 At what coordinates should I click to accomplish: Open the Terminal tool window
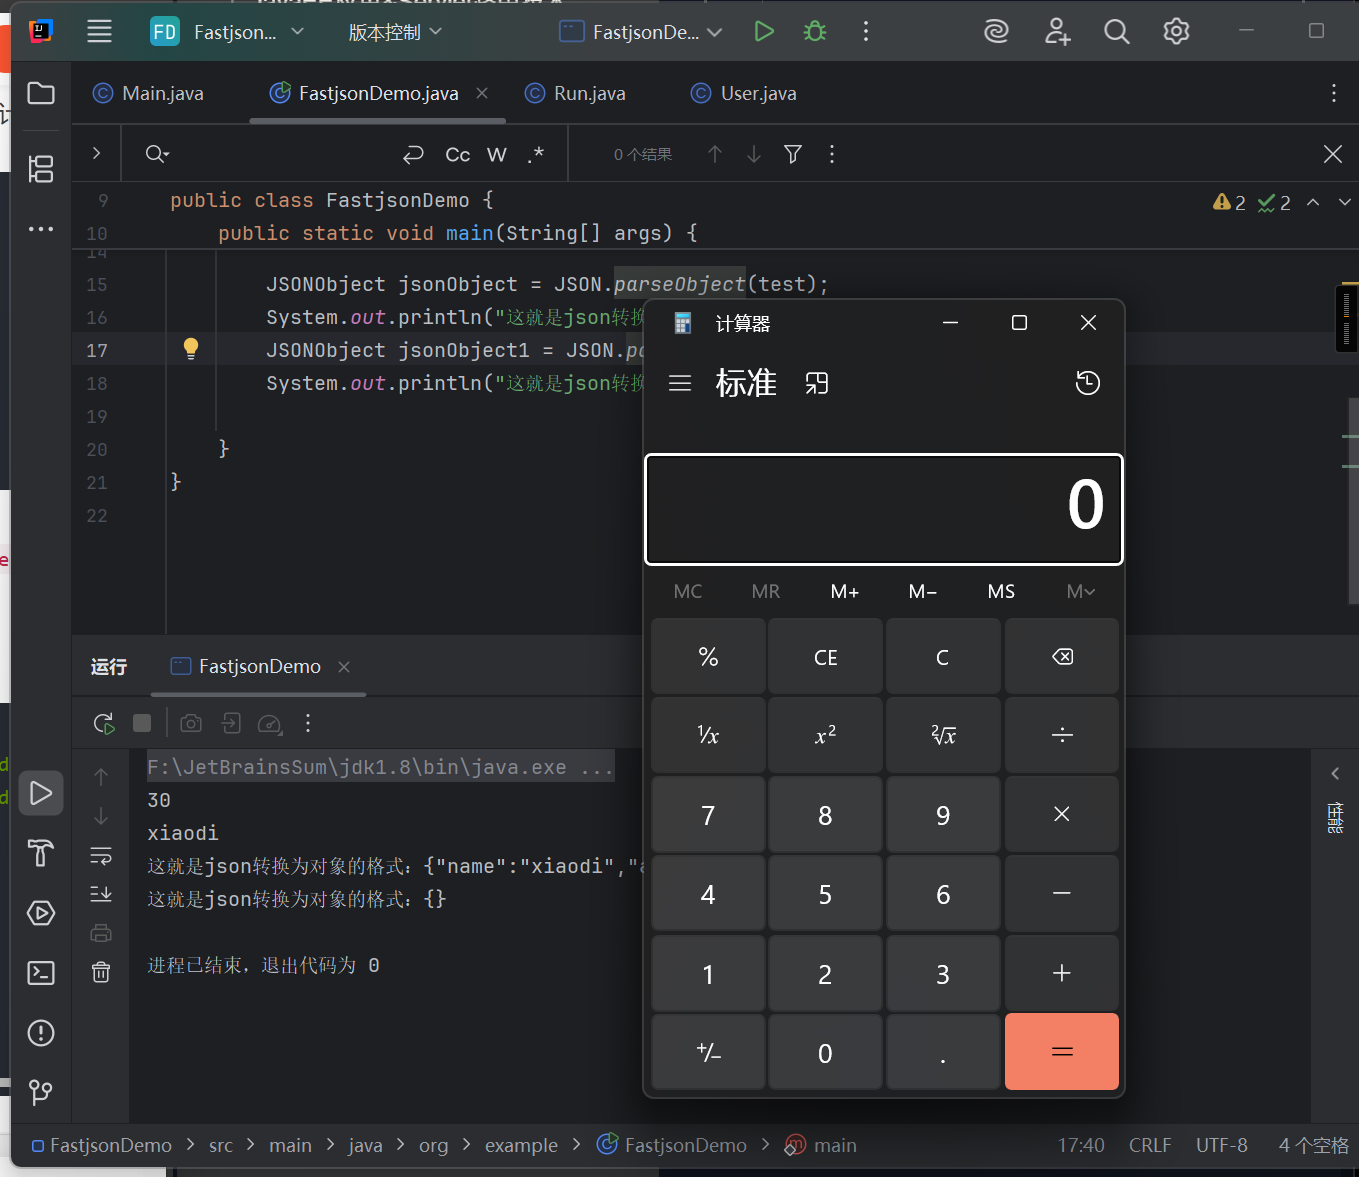click(x=41, y=973)
